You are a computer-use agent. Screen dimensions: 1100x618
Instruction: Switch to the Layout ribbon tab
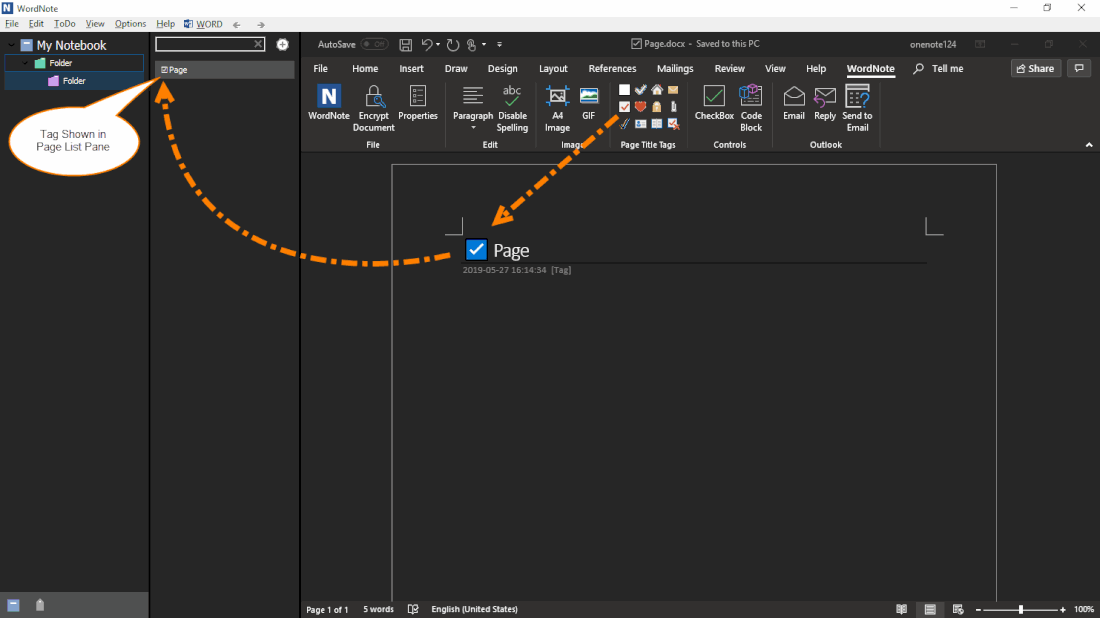click(x=553, y=68)
